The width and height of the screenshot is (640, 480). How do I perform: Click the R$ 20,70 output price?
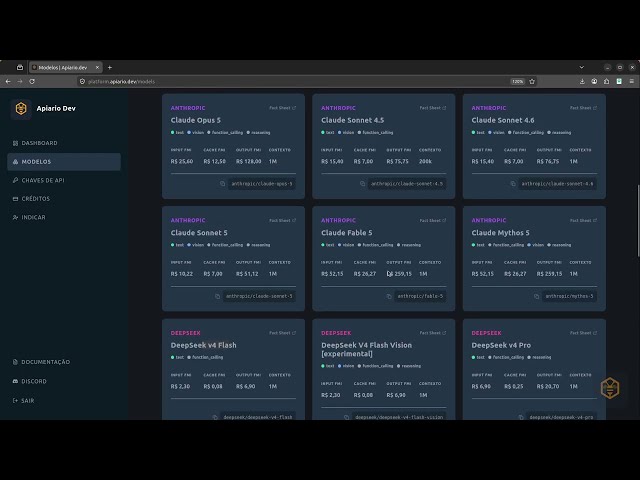(548, 387)
